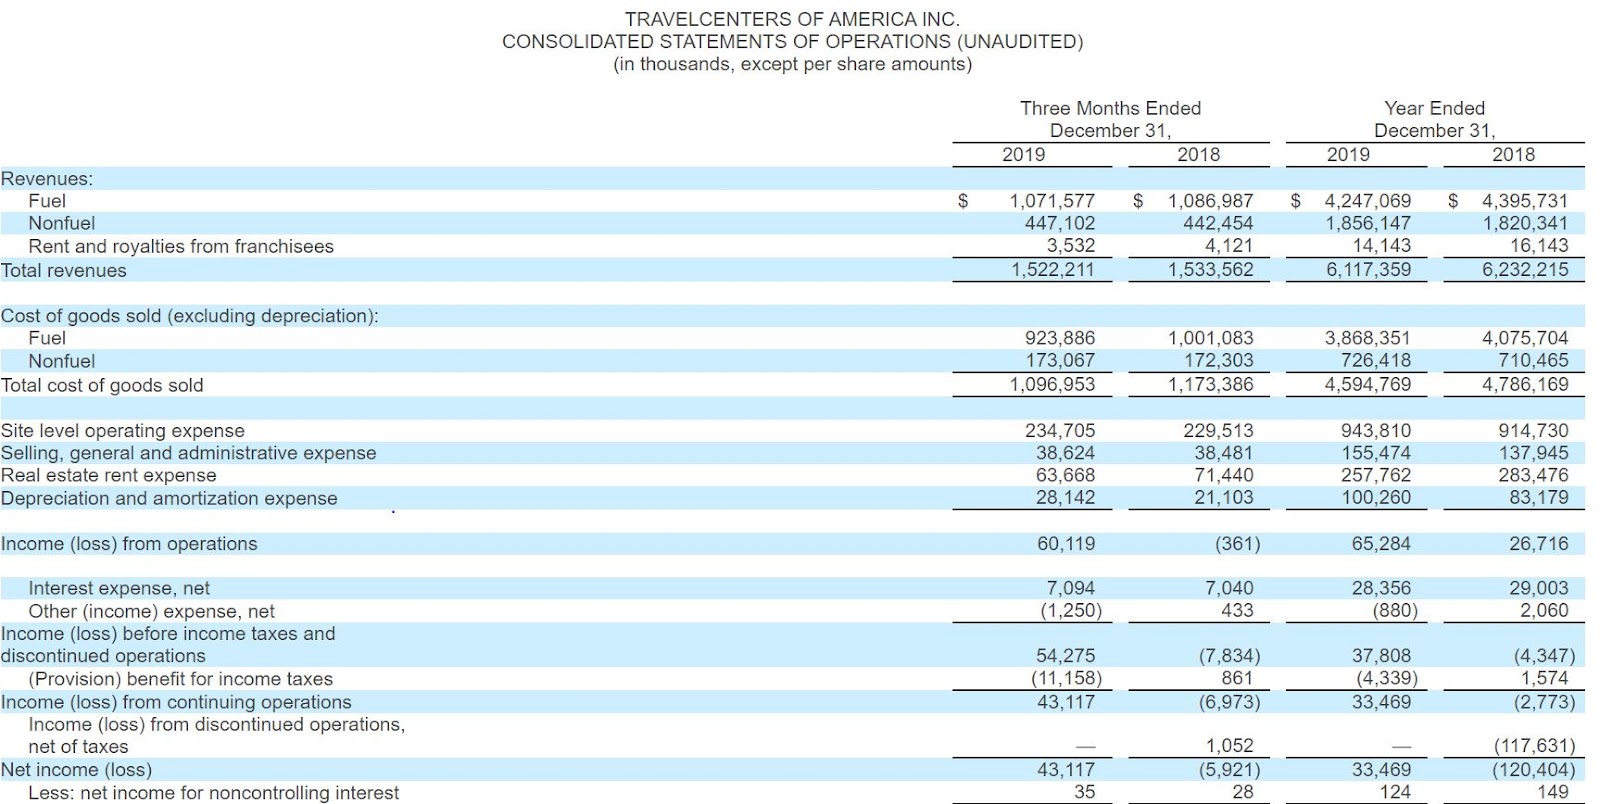
Task: Click 'Site level operating expense' label
Action: (123, 431)
